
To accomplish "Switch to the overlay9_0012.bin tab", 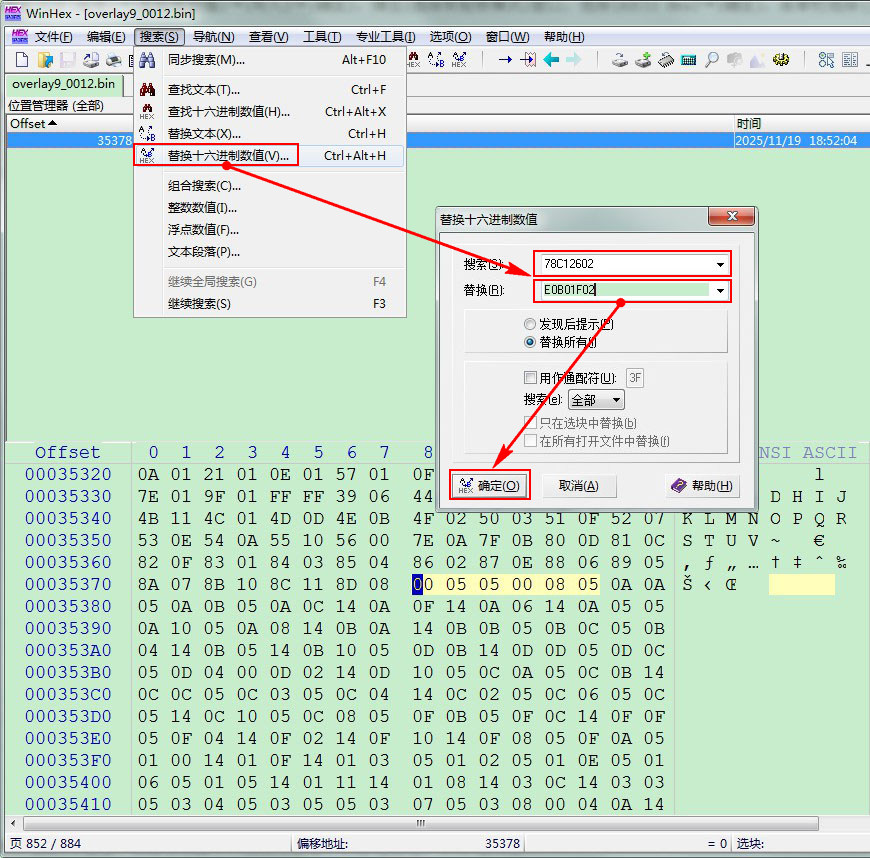I will pos(63,83).
